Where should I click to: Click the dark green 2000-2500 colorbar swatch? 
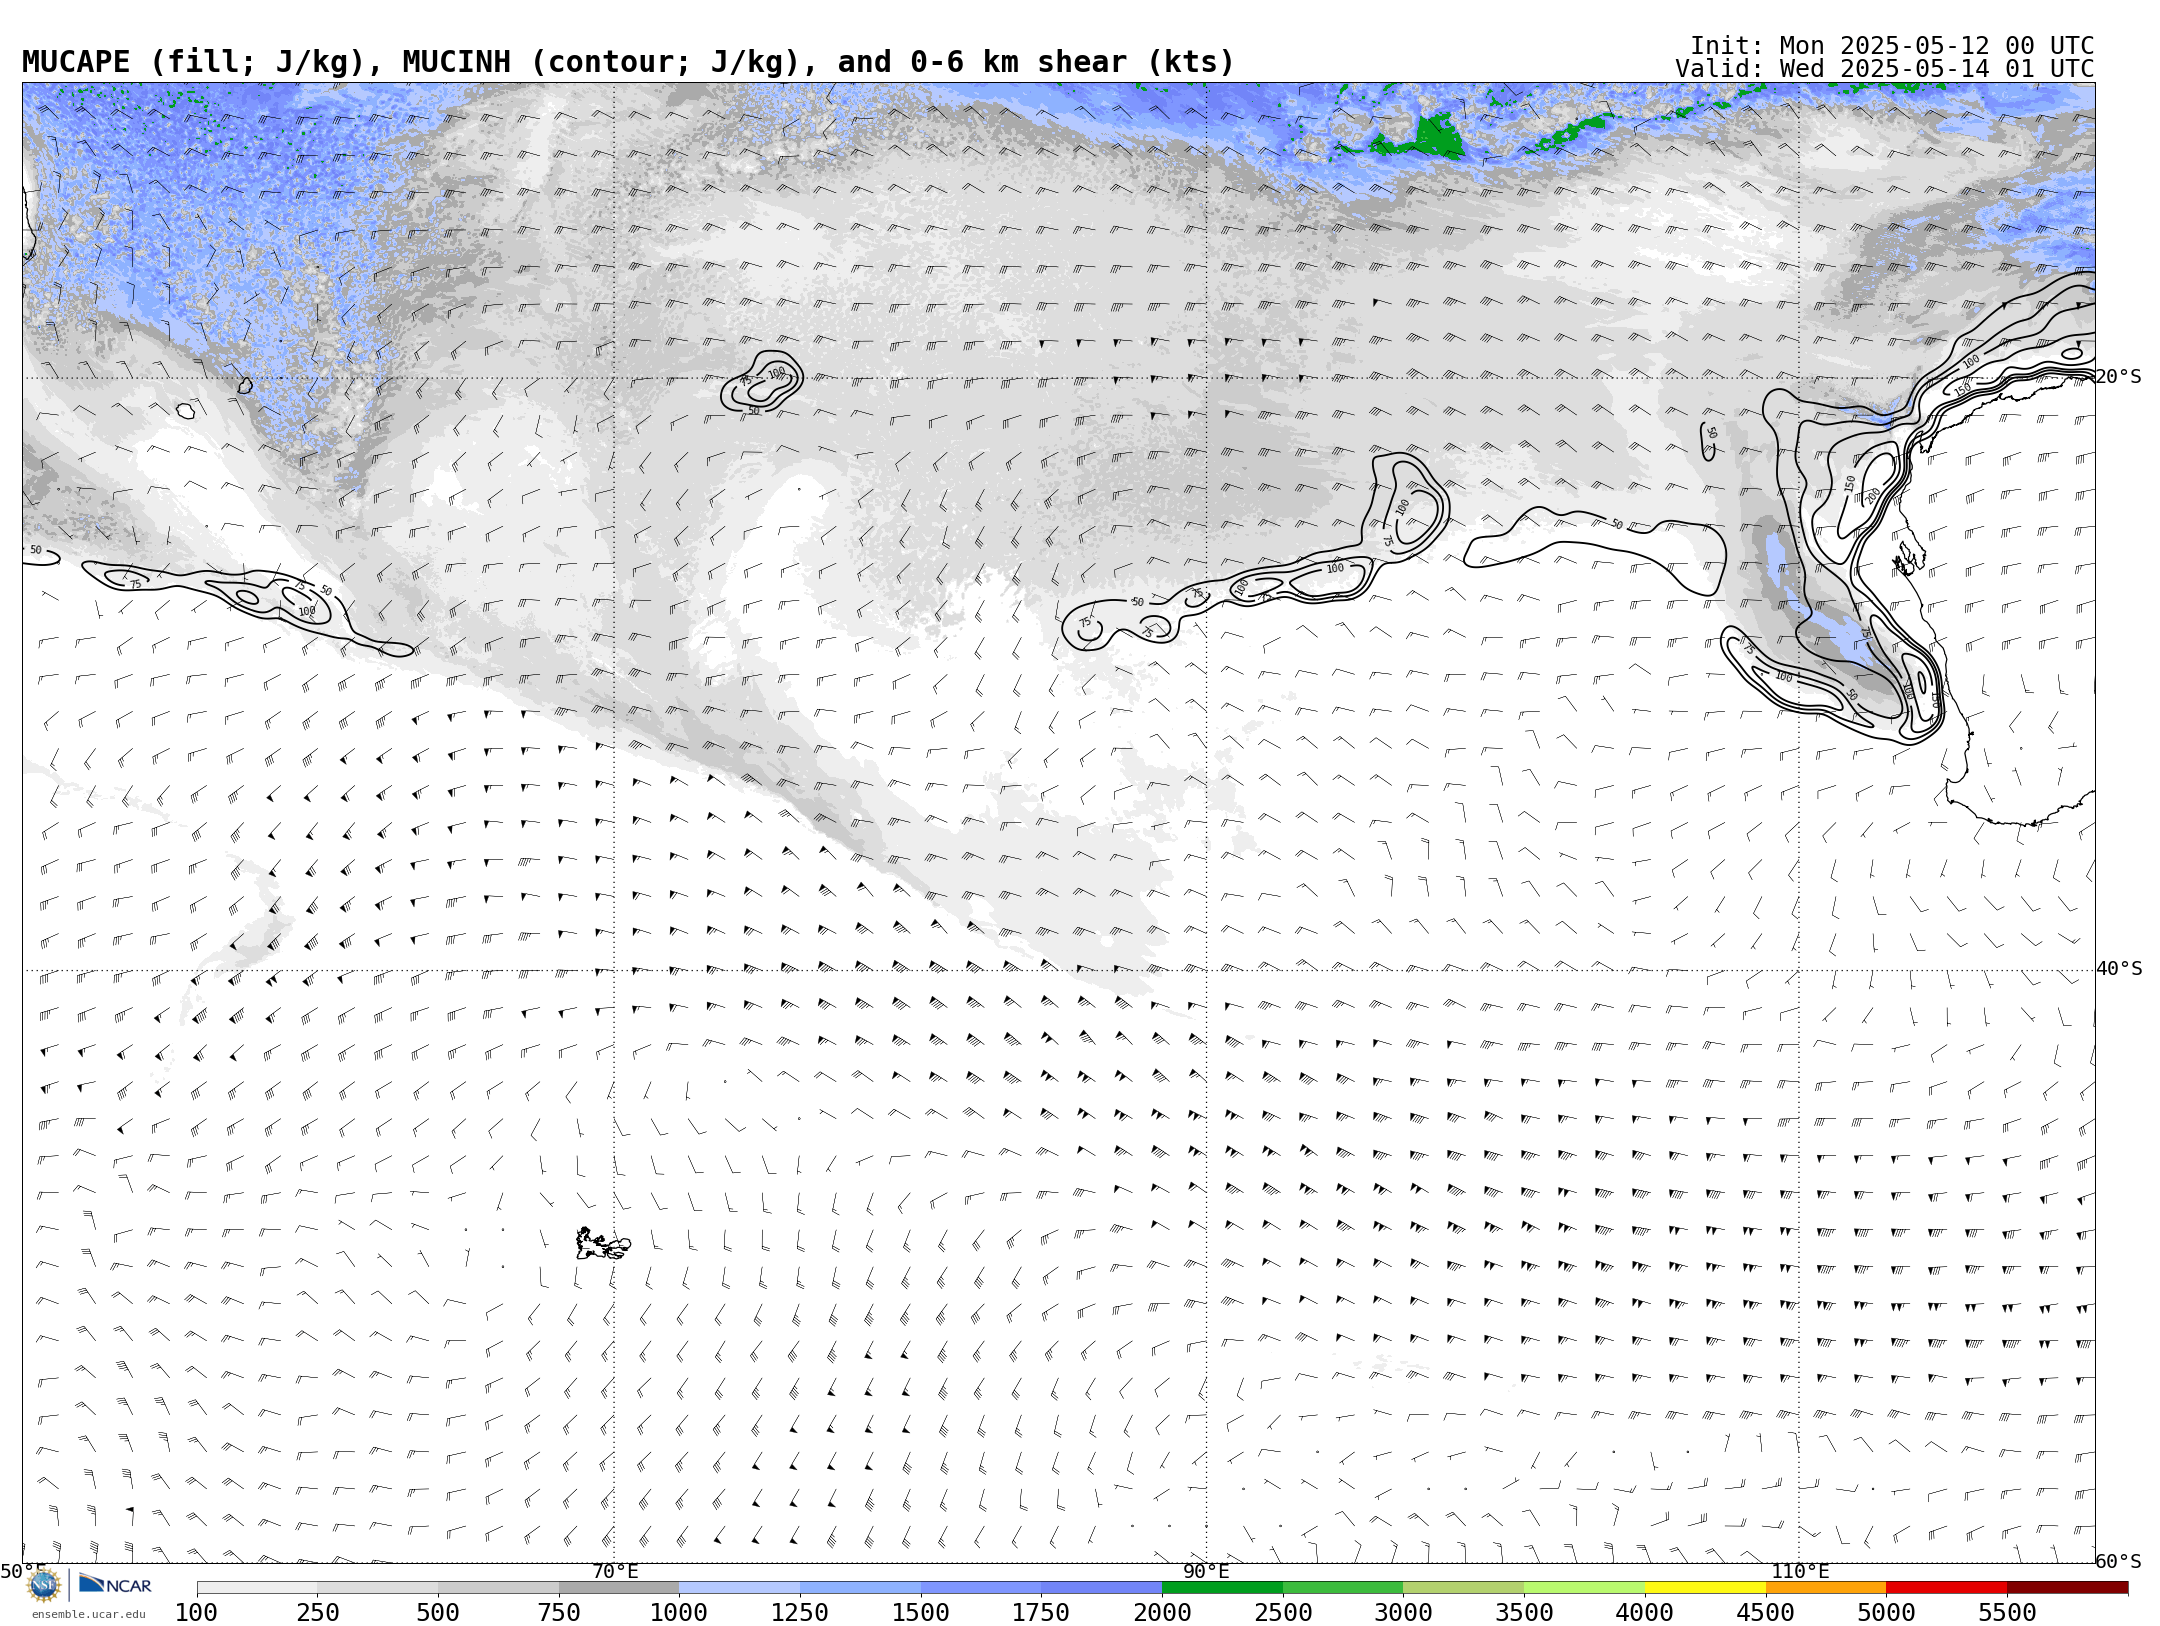pos(1222,1588)
